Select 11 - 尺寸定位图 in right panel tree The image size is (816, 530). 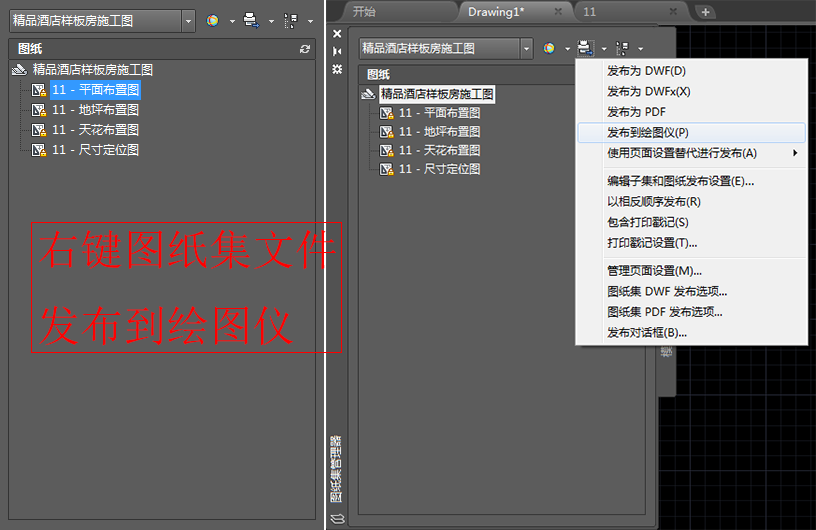point(439,169)
